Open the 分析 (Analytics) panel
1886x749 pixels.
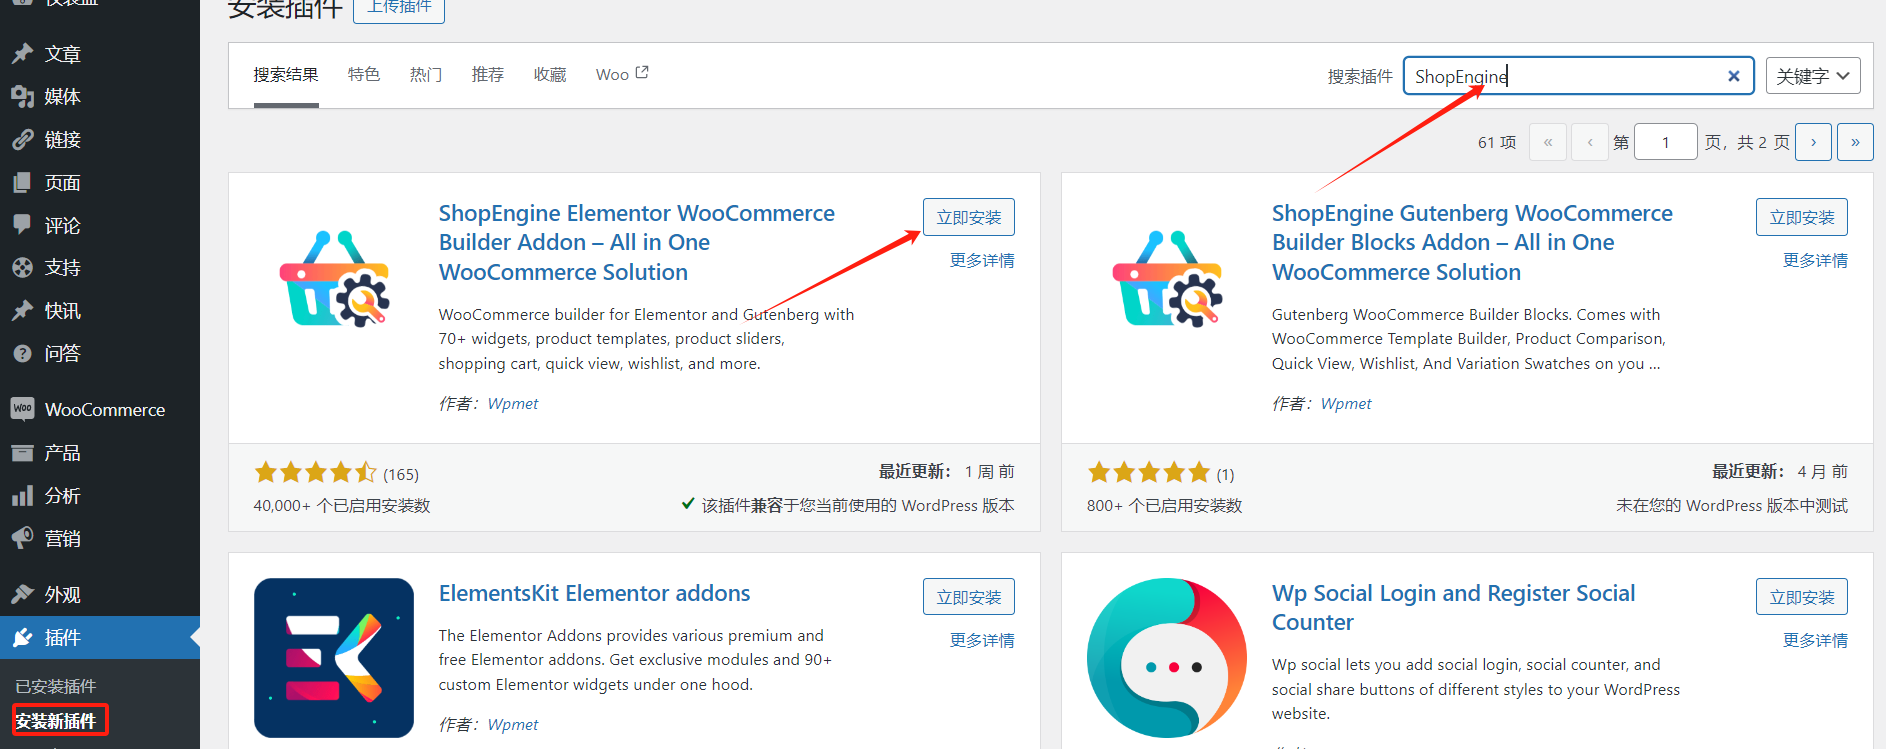tap(62, 495)
